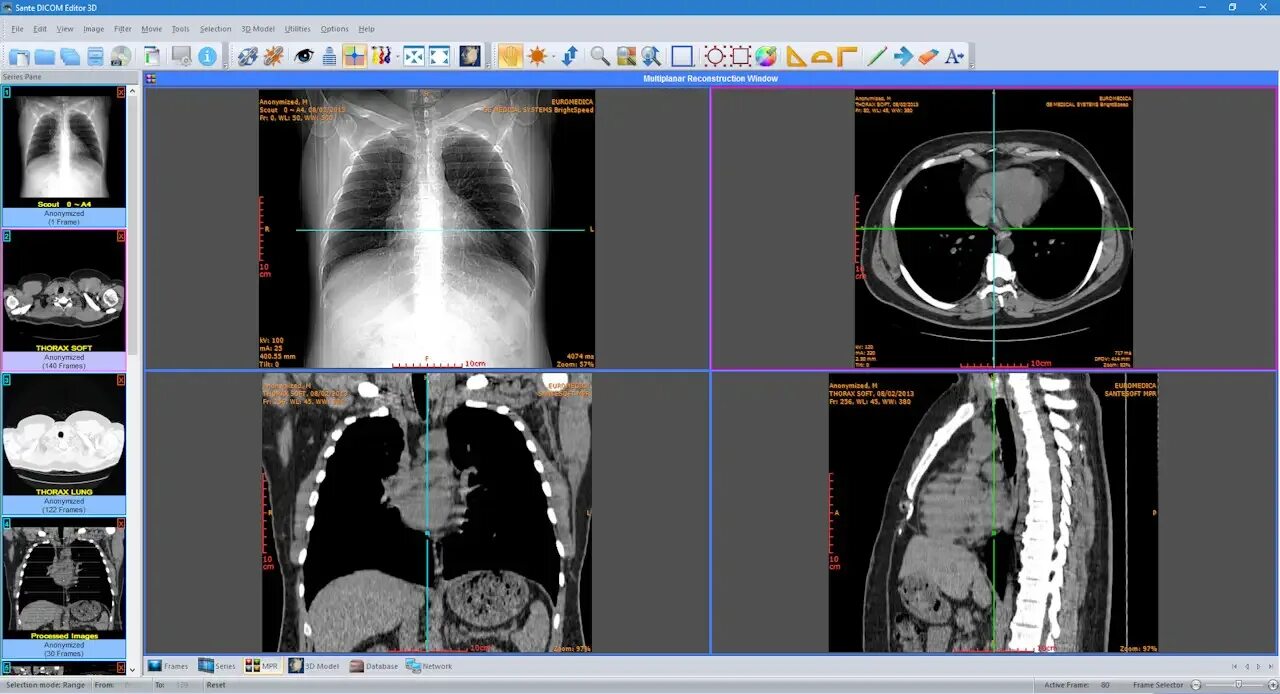The height and width of the screenshot is (694, 1280).
Task: Switch to the Database tab
Action: (x=374, y=666)
